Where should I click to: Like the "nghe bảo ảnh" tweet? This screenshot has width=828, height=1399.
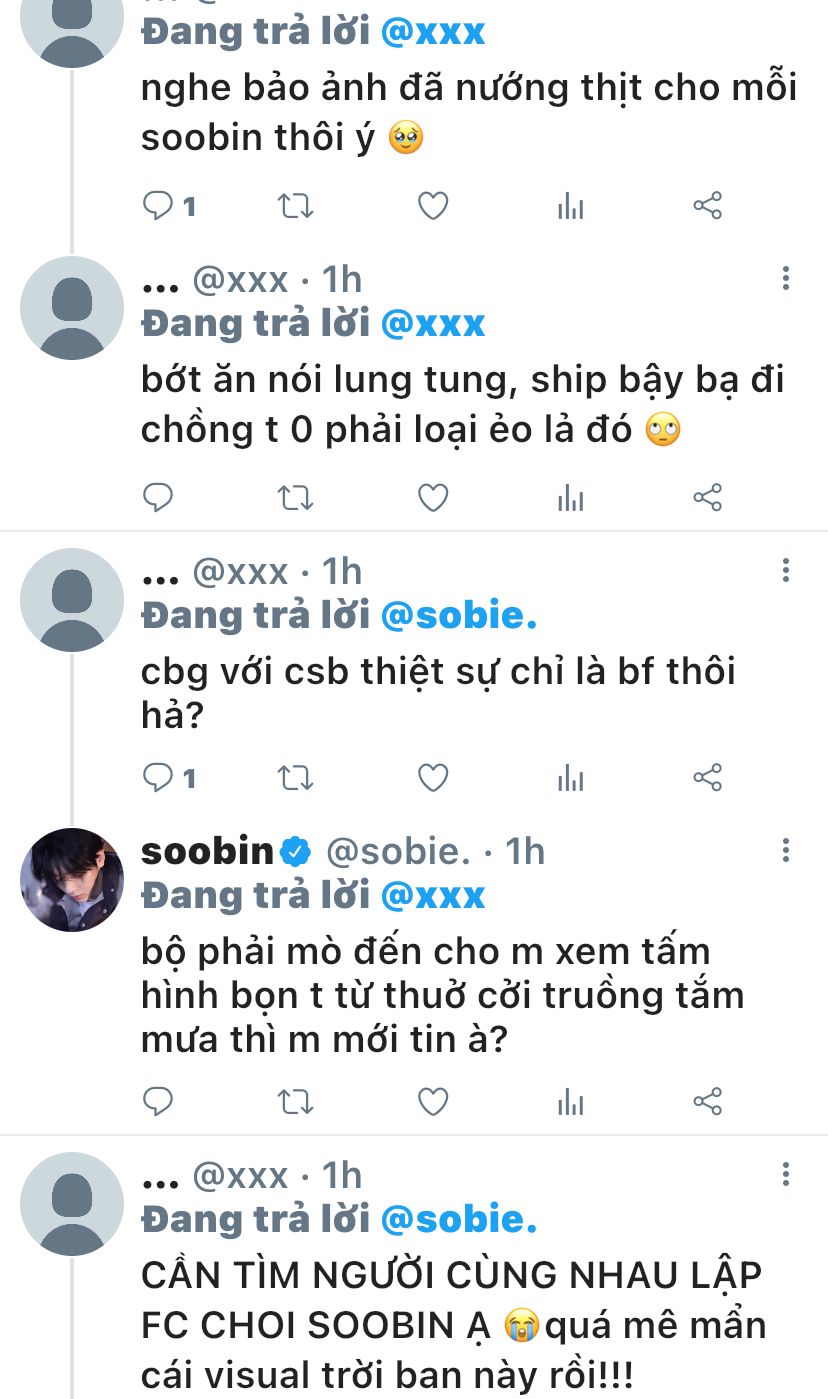pos(432,206)
